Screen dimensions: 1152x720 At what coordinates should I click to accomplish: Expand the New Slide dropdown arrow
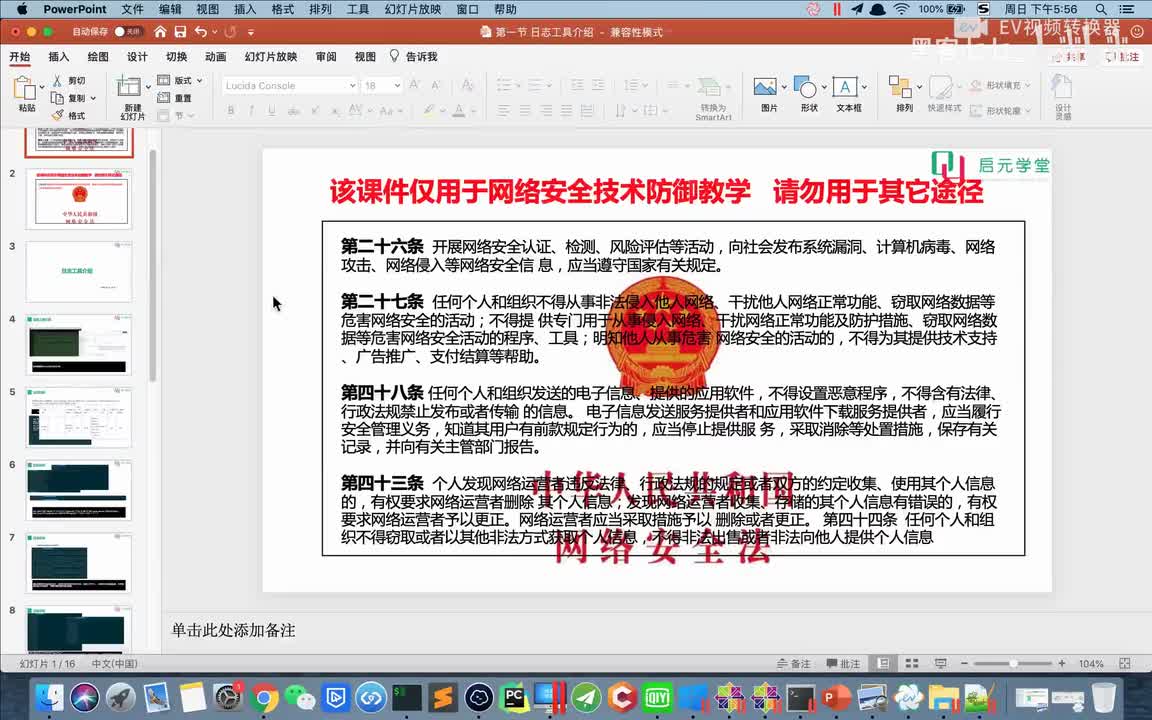coord(148,88)
